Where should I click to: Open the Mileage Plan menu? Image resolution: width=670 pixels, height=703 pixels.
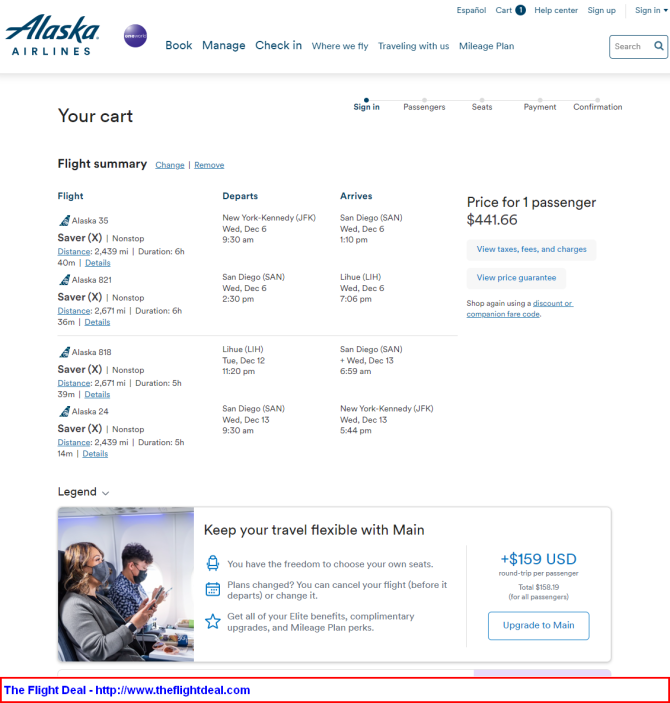coord(486,46)
